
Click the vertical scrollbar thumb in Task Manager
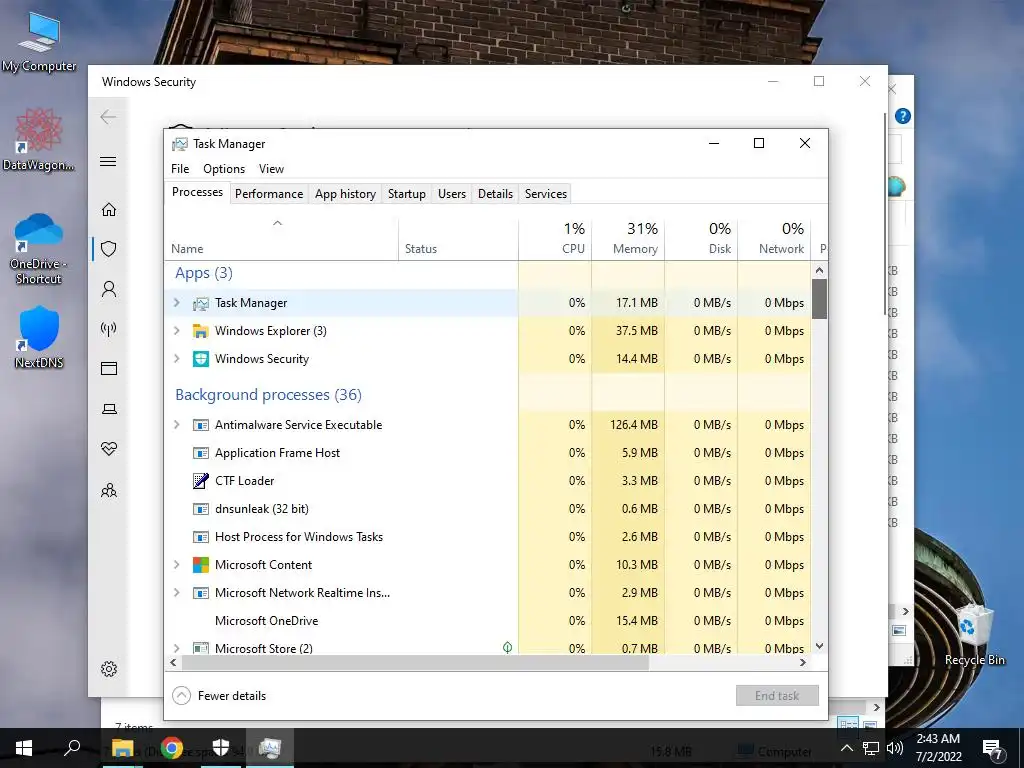820,299
